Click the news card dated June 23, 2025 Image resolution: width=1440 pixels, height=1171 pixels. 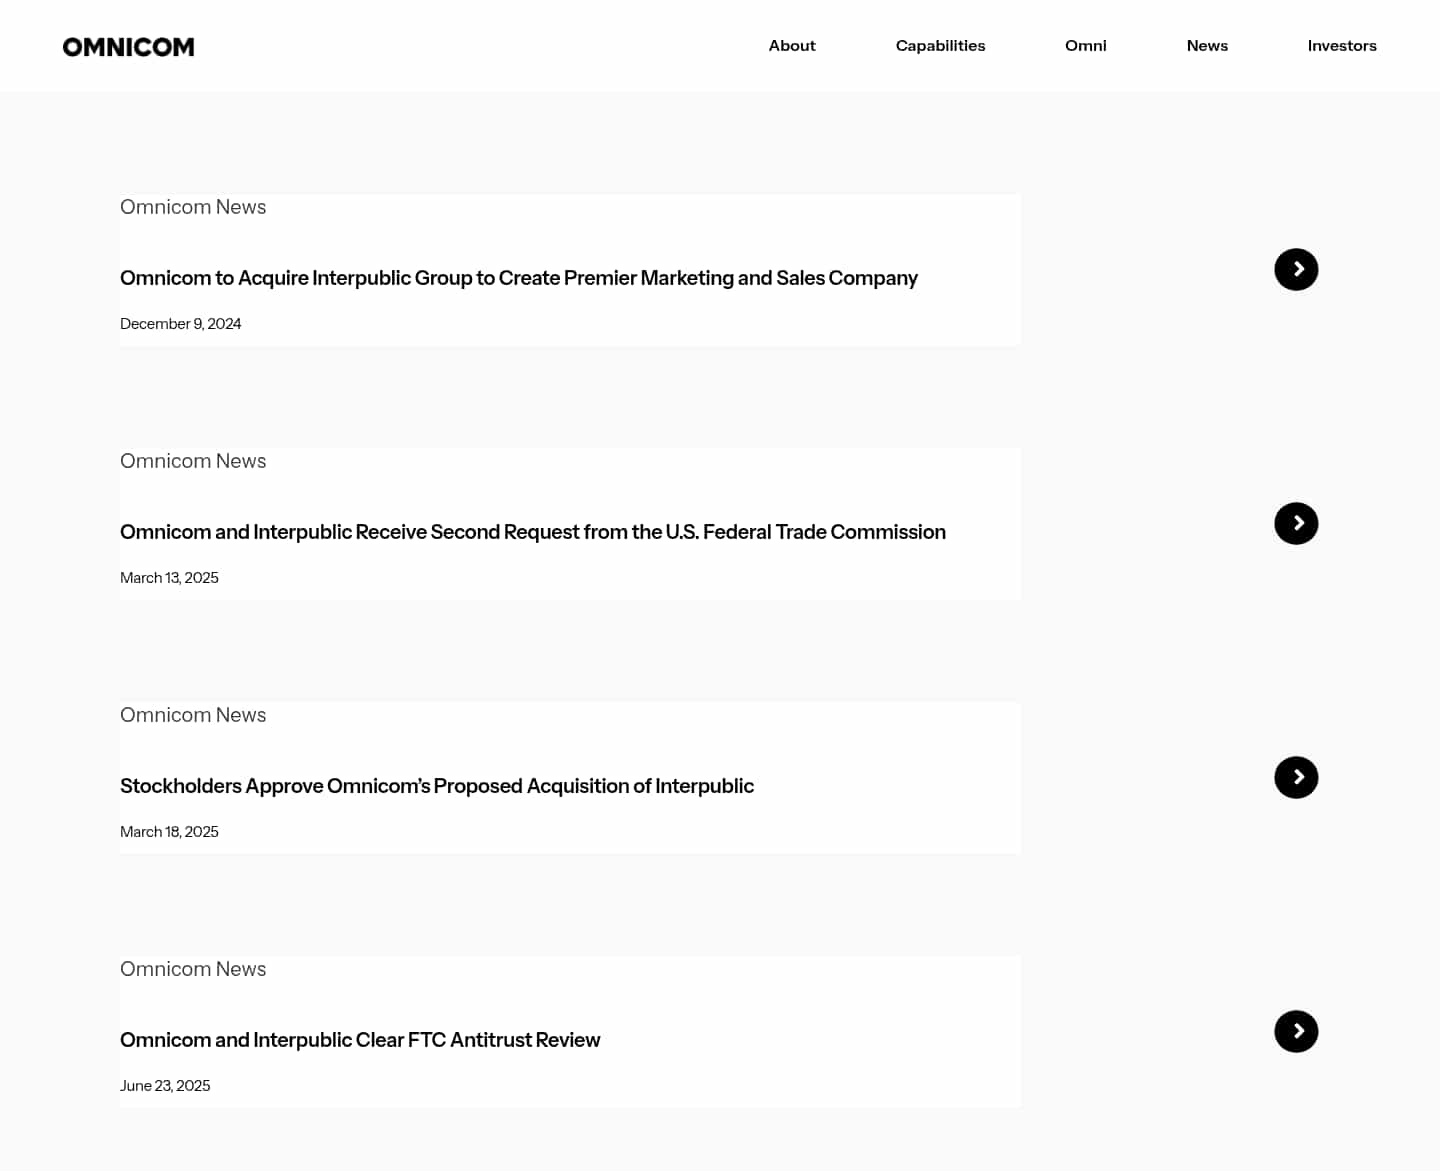click(x=570, y=1031)
